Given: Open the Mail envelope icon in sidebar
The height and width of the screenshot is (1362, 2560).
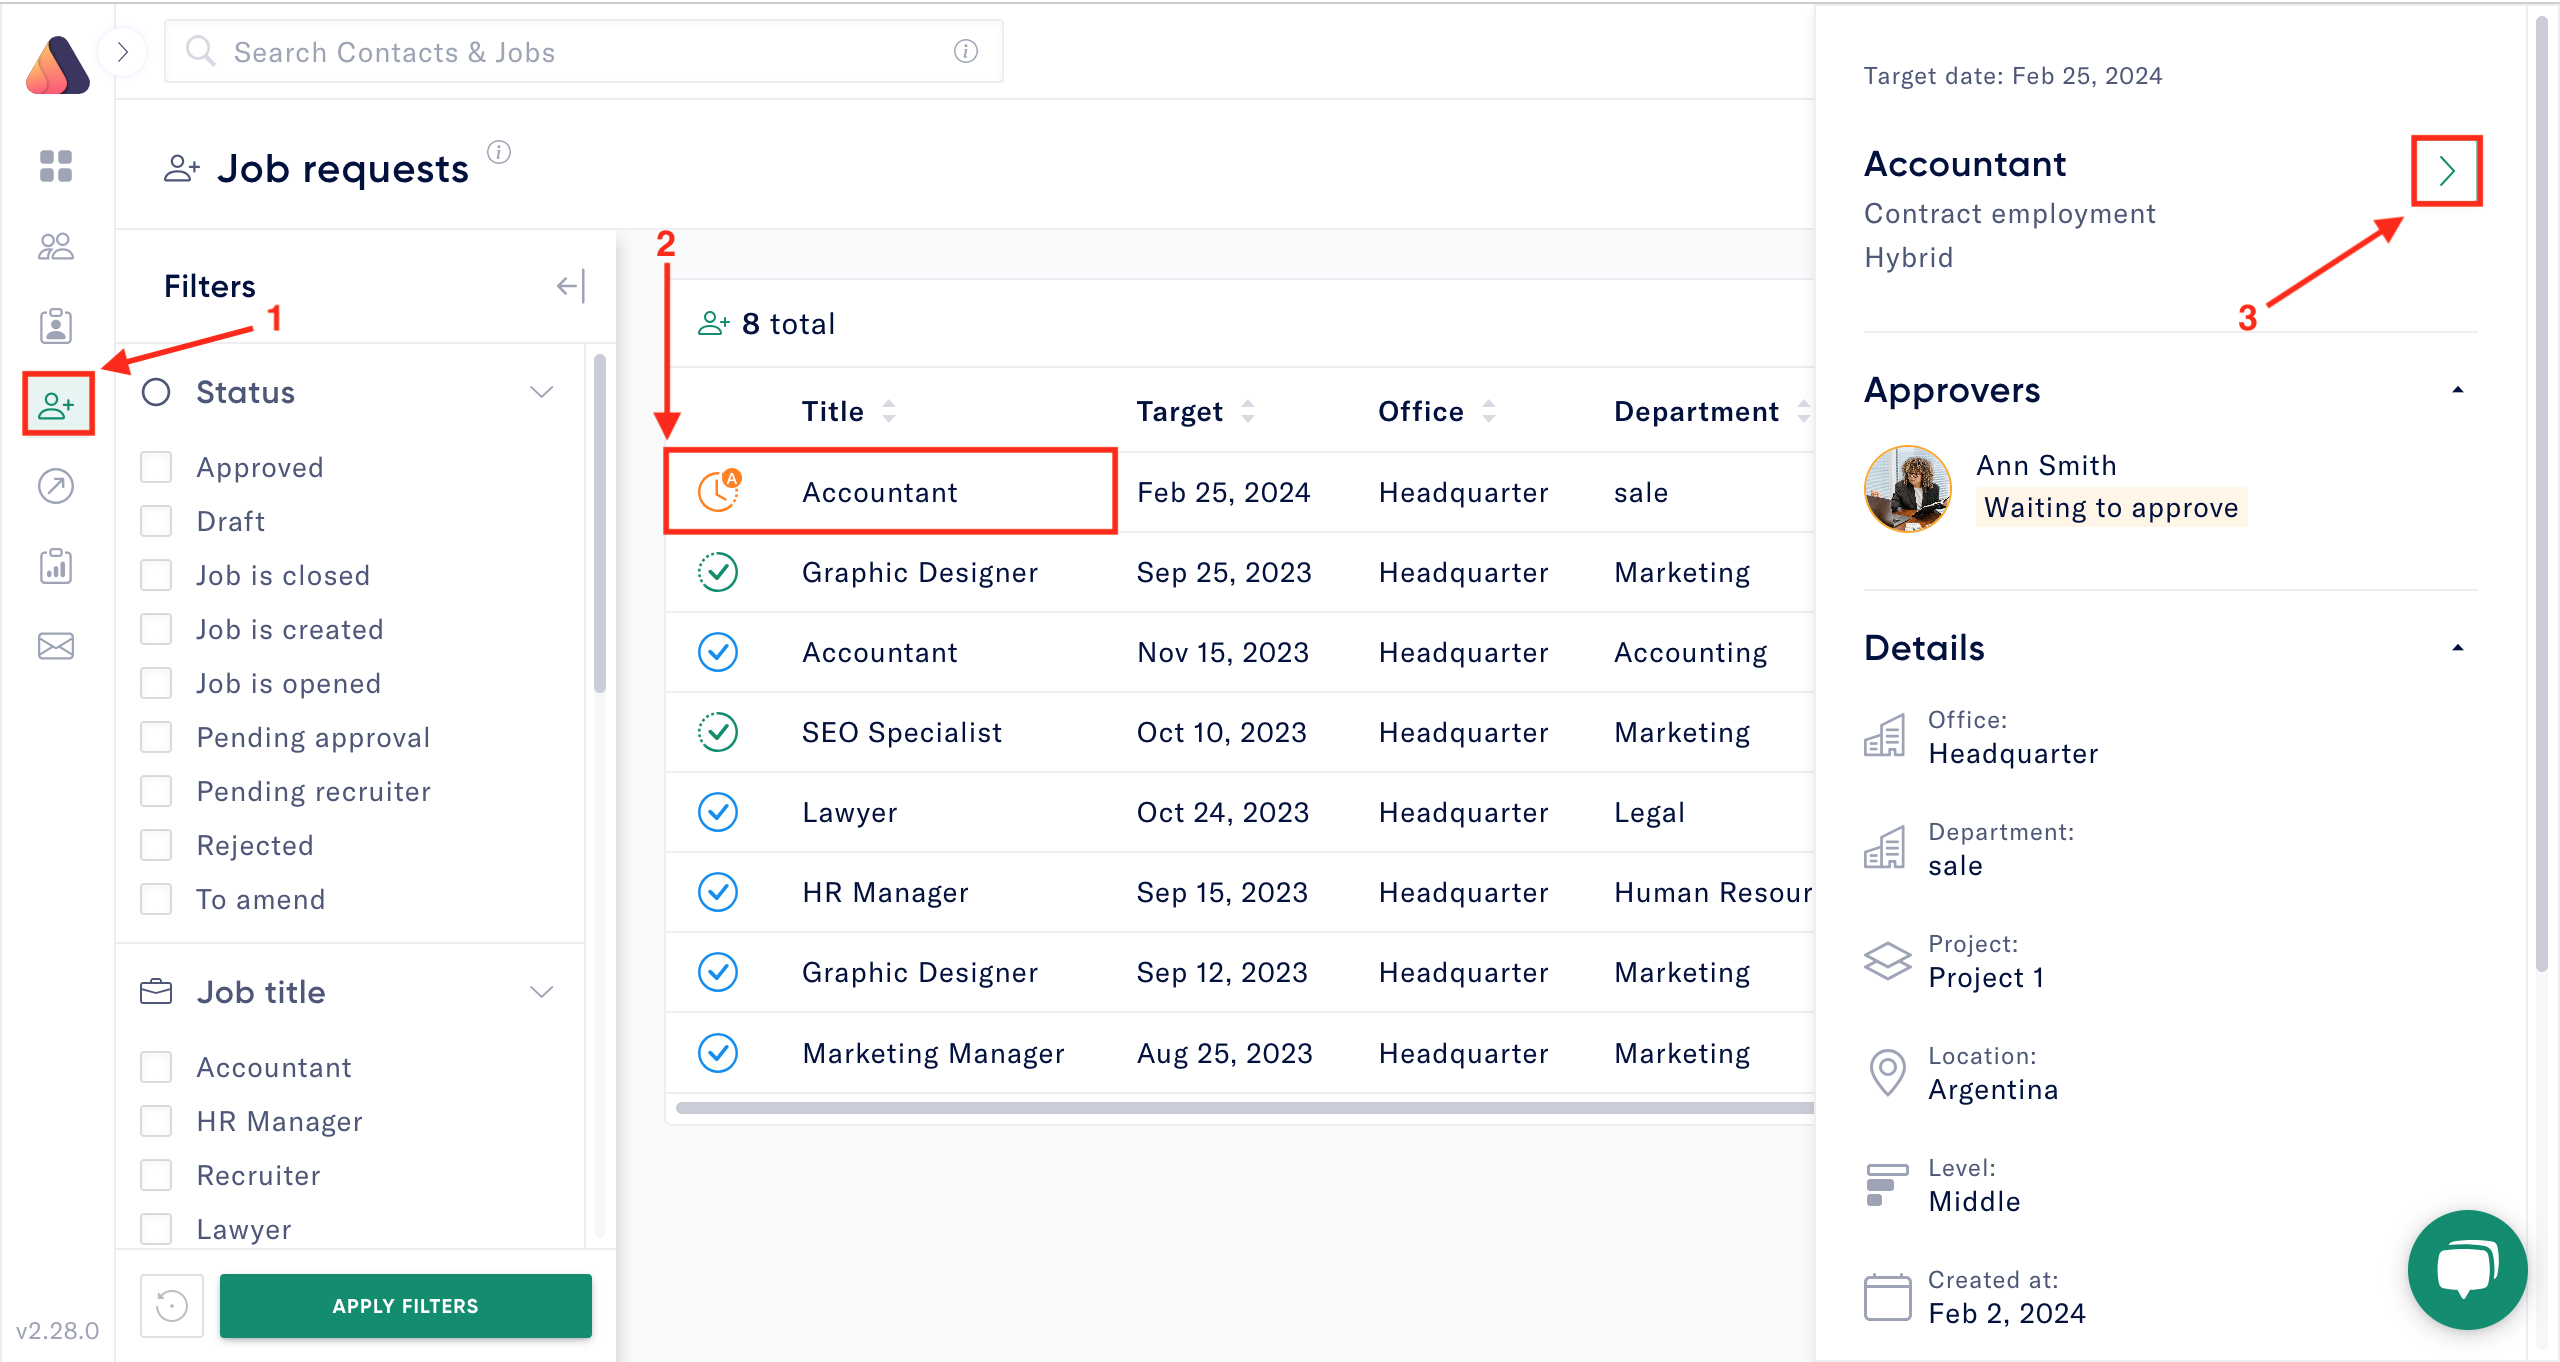Looking at the screenshot, I should [57, 646].
